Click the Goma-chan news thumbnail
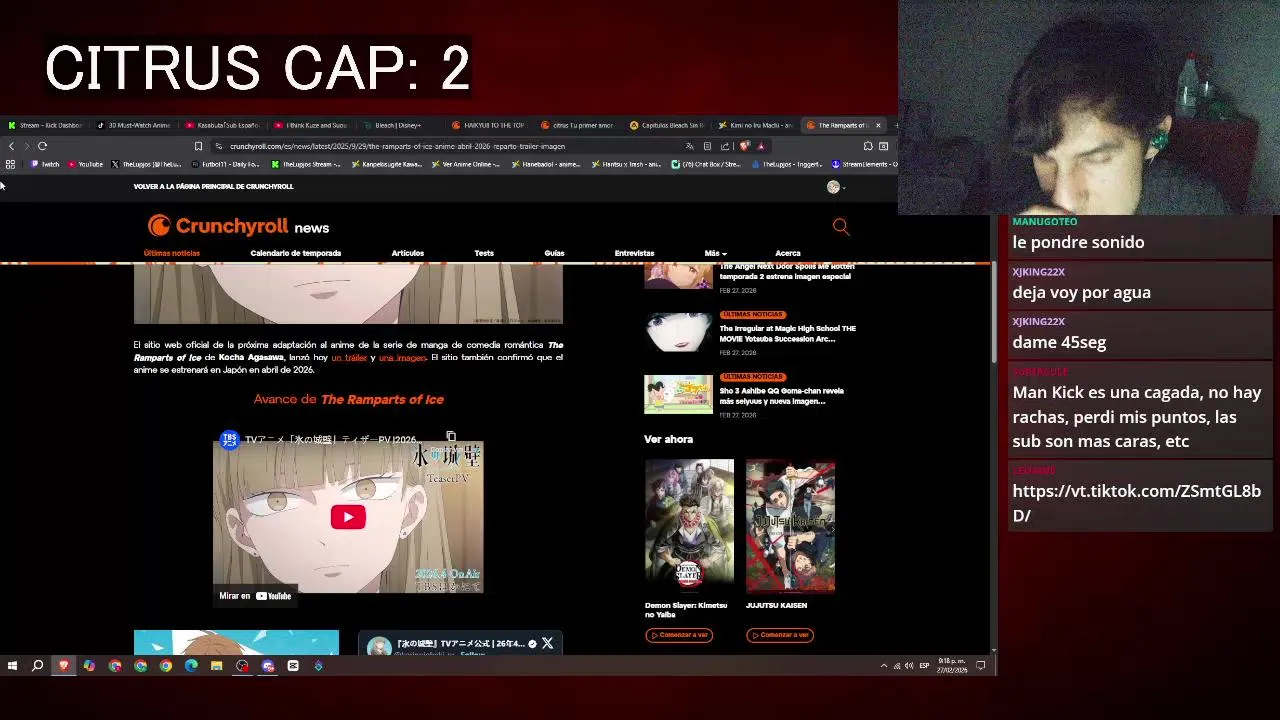This screenshot has height=720, width=1280. click(x=678, y=394)
